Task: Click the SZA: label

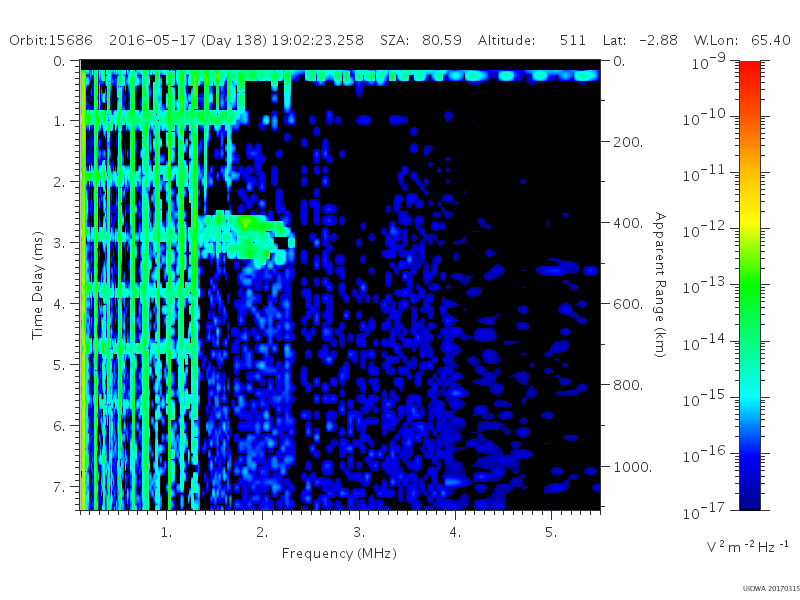Action: coord(394,40)
